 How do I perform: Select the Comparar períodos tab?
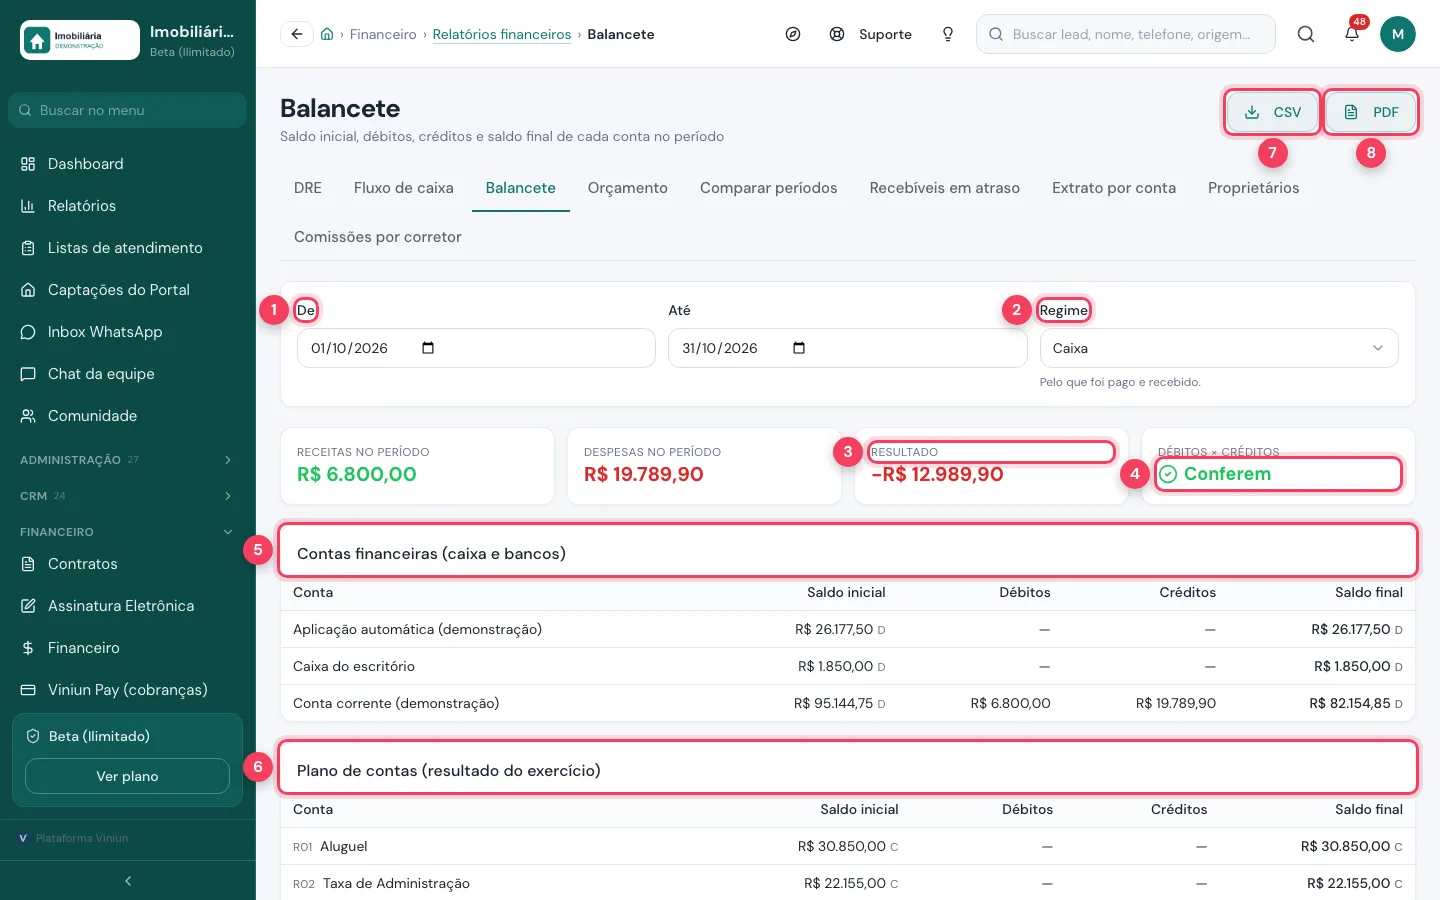click(769, 188)
